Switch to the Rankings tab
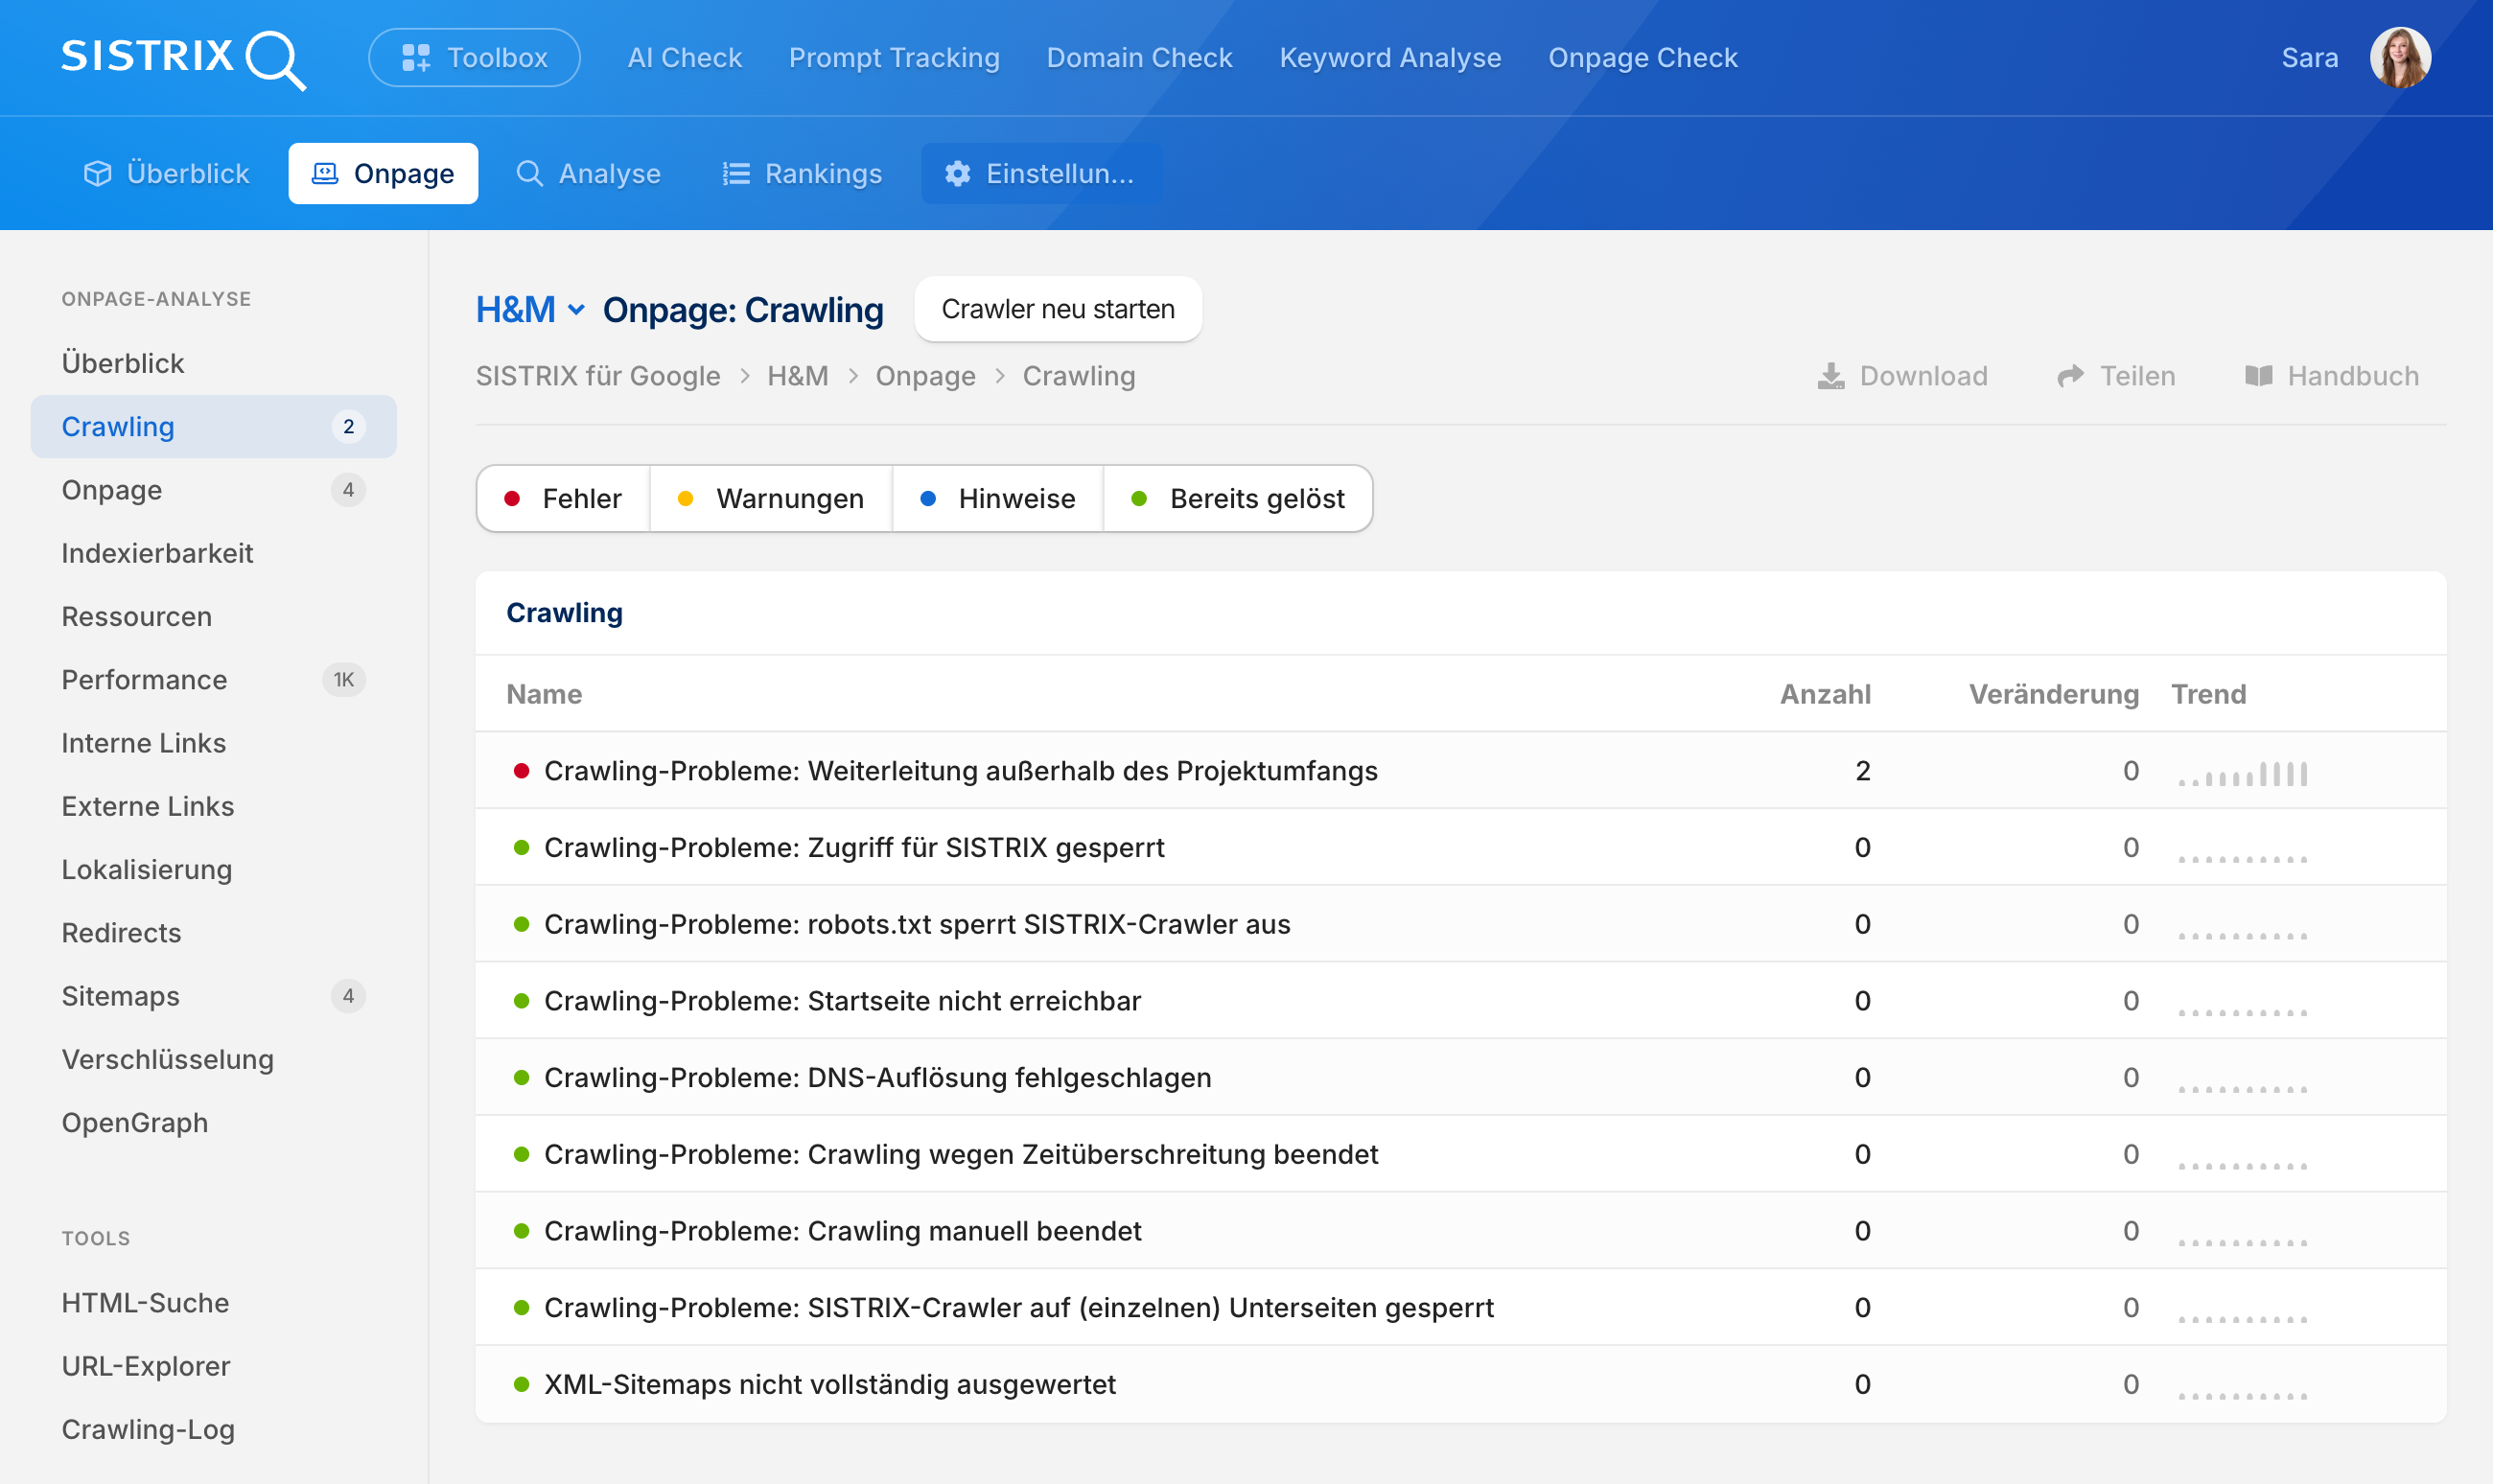This screenshot has width=2493, height=1484. click(x=802, y=174)
